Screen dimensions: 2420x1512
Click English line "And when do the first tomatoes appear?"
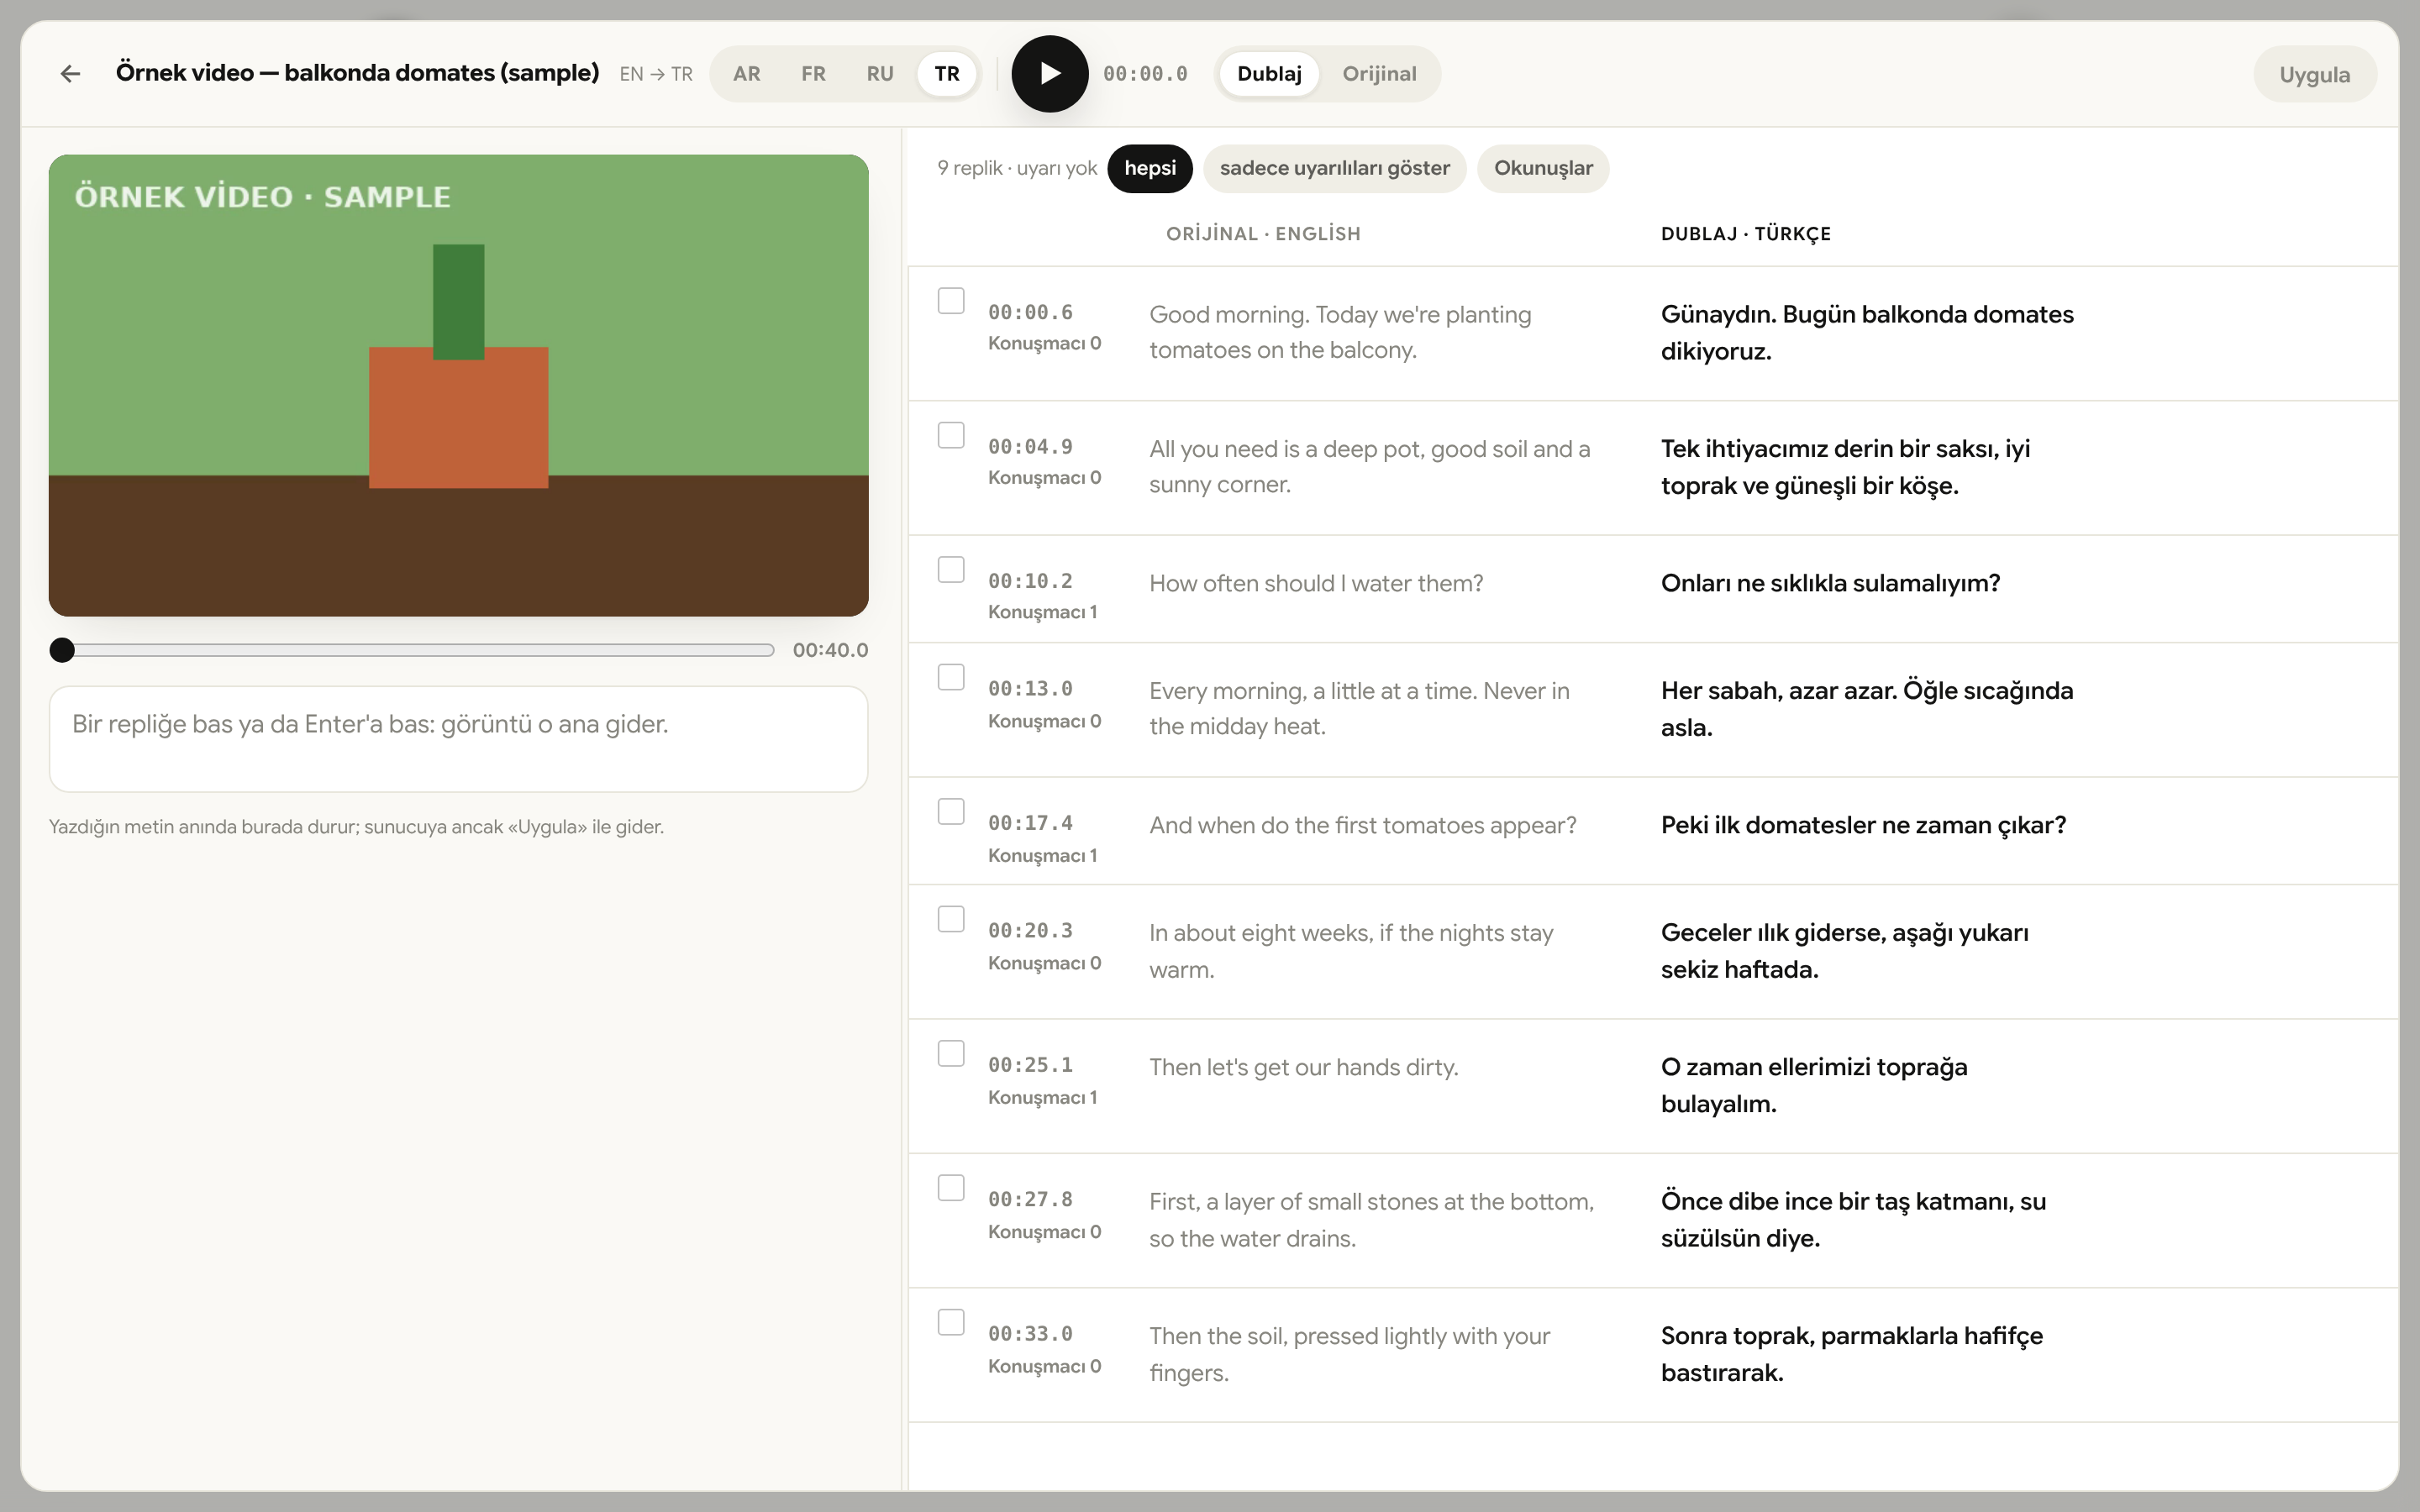coord(1362,825)
